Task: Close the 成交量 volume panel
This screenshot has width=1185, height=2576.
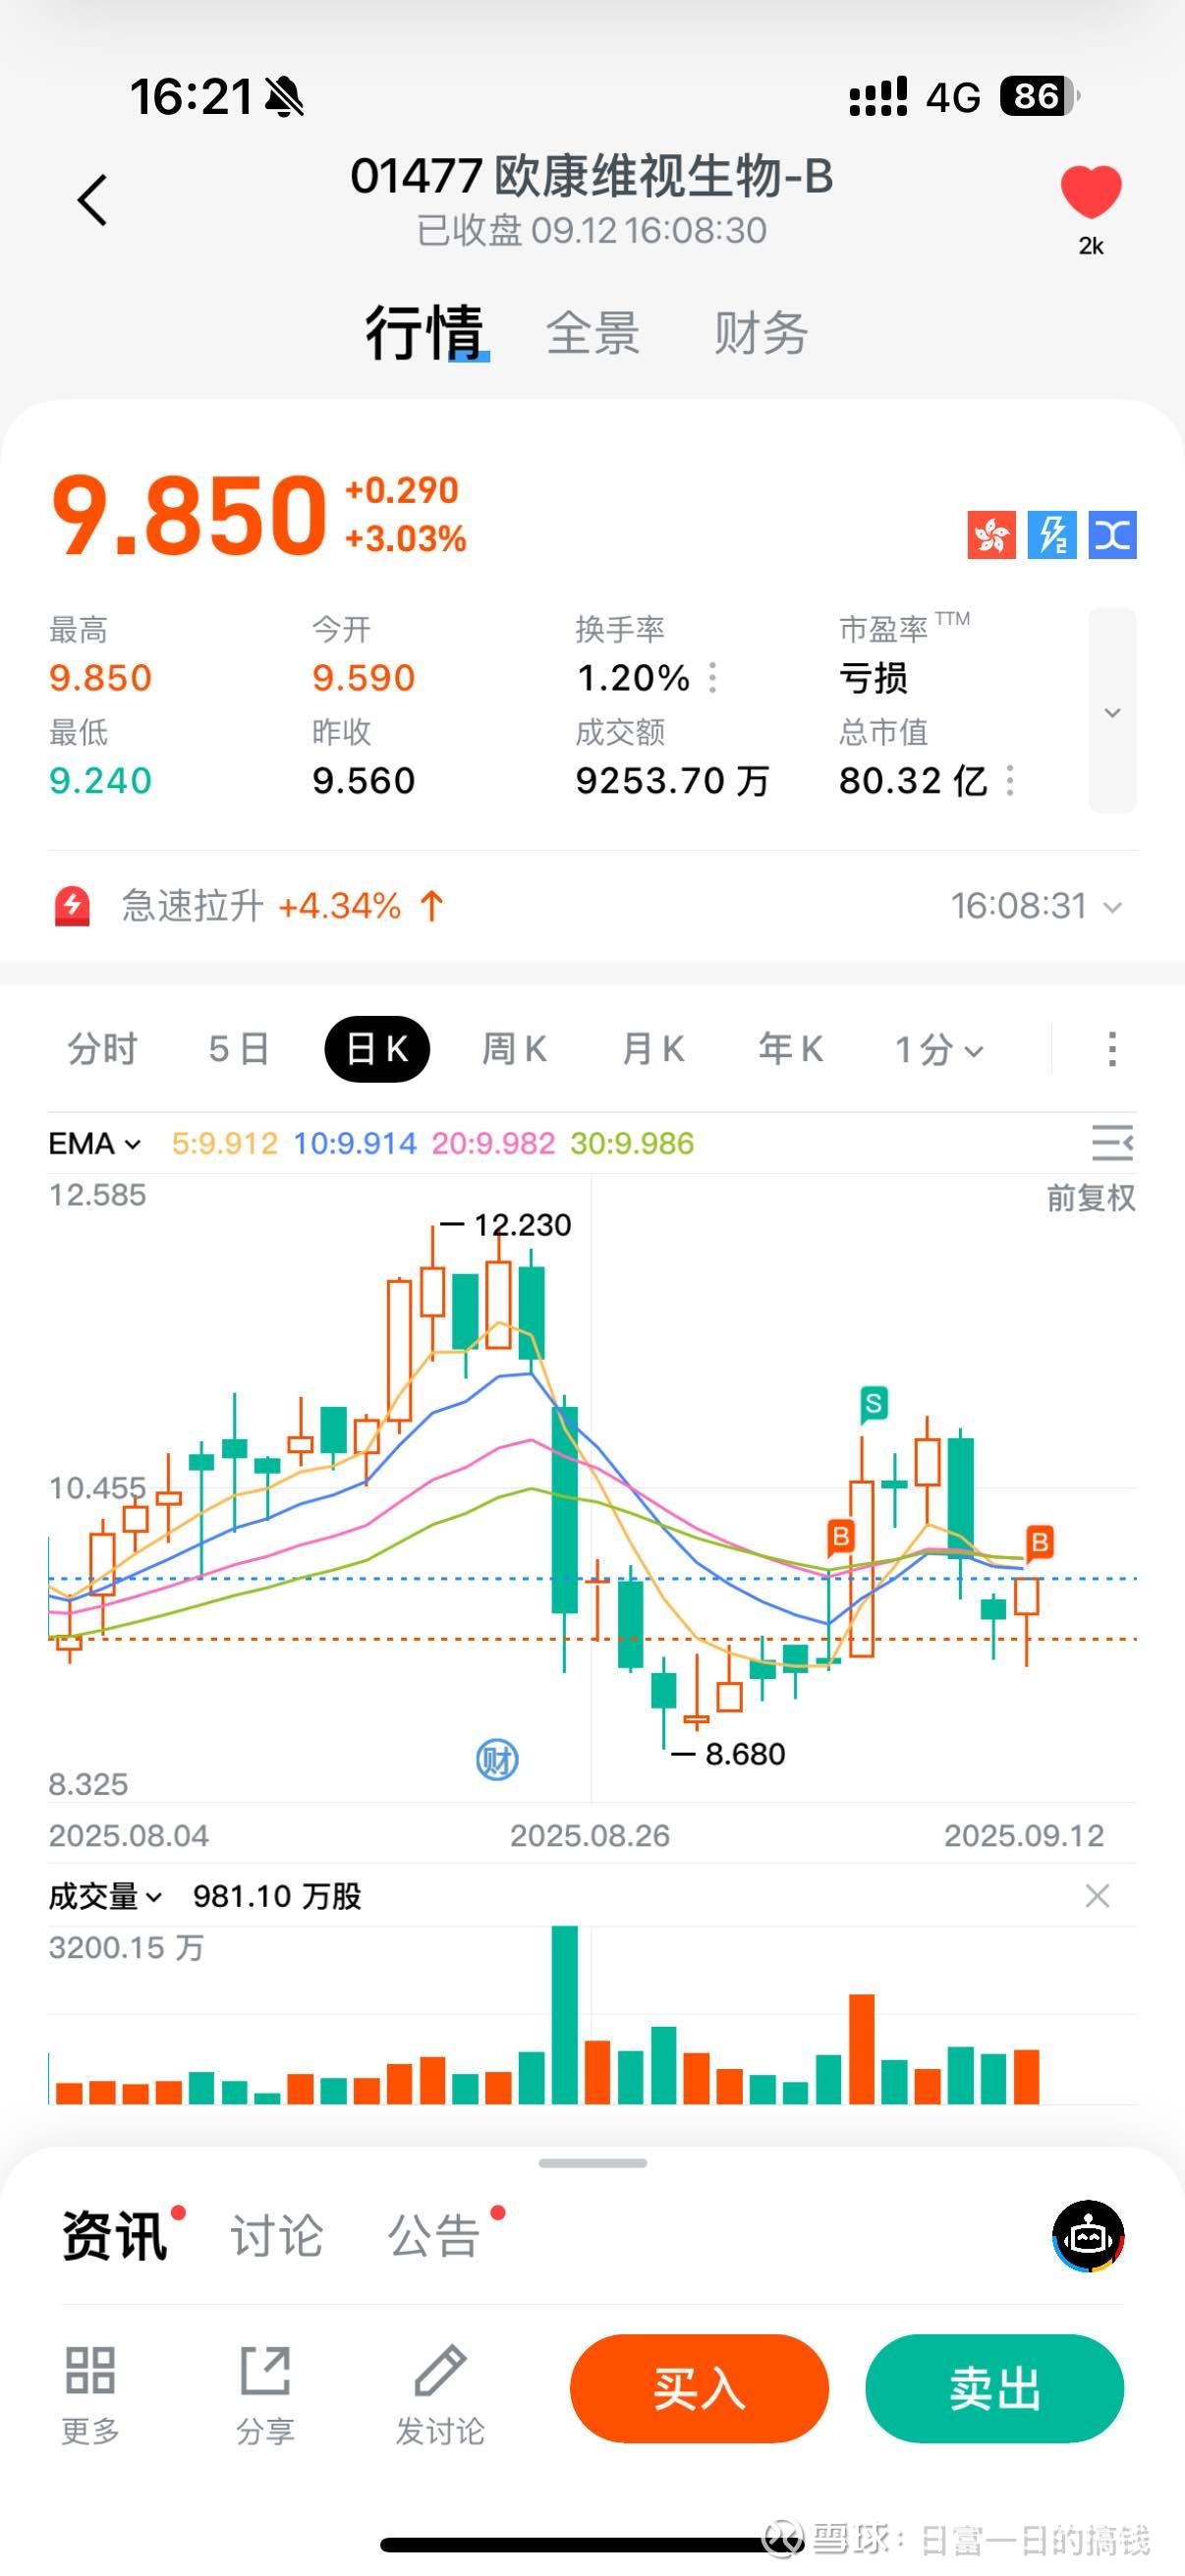Action: [x=1097, y=1895]
